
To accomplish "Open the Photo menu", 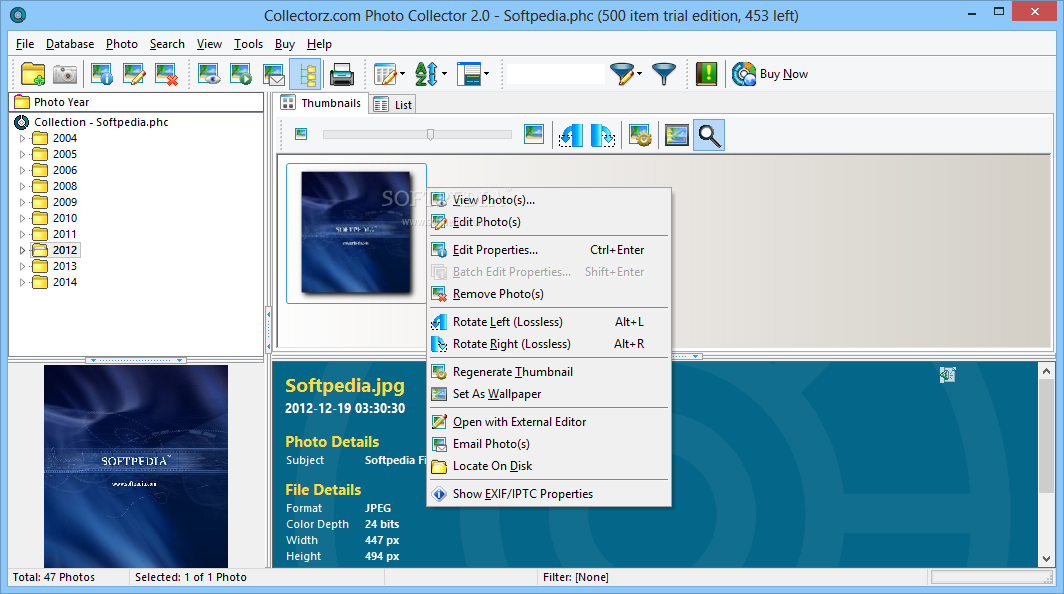I will point(121,44).
